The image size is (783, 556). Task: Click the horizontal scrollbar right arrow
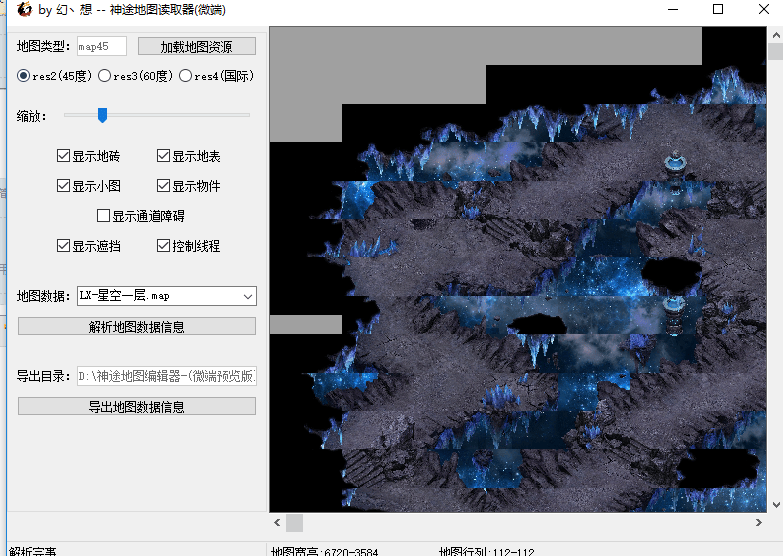[759, 523]
